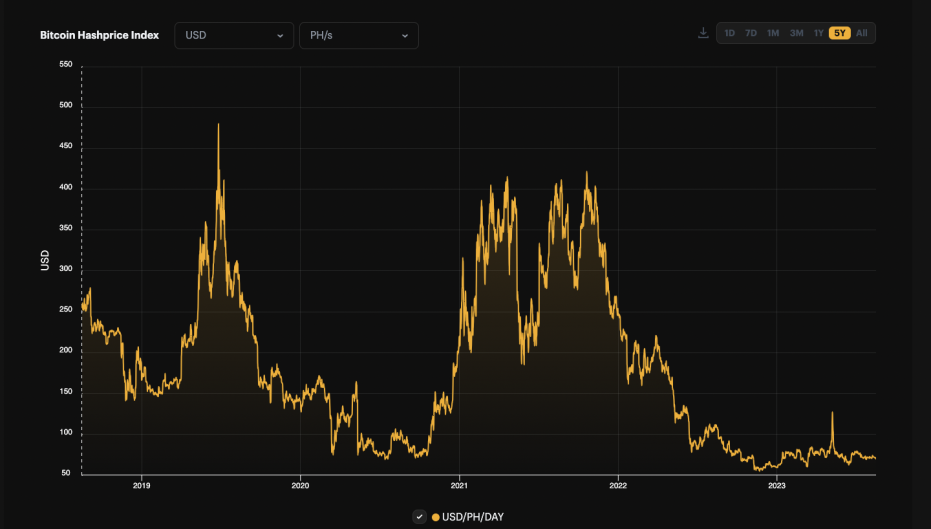Show All time history range
Screen dimensions: 931x529
(862, 33)
